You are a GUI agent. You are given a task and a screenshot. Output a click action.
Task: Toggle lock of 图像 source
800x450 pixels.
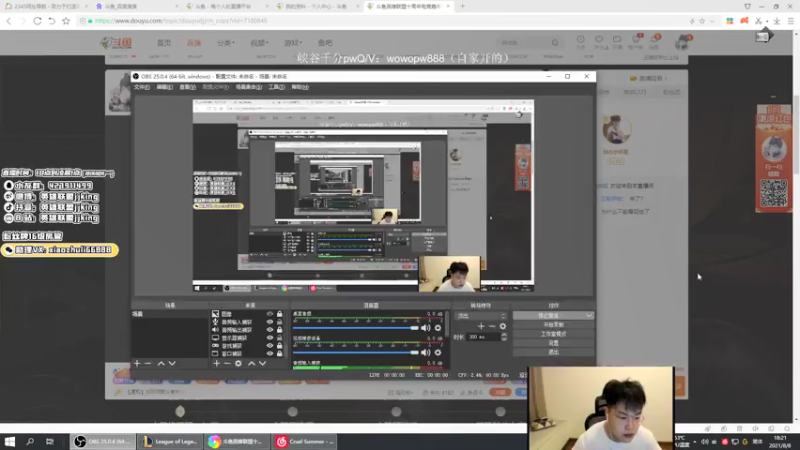[x=280, y=314]
